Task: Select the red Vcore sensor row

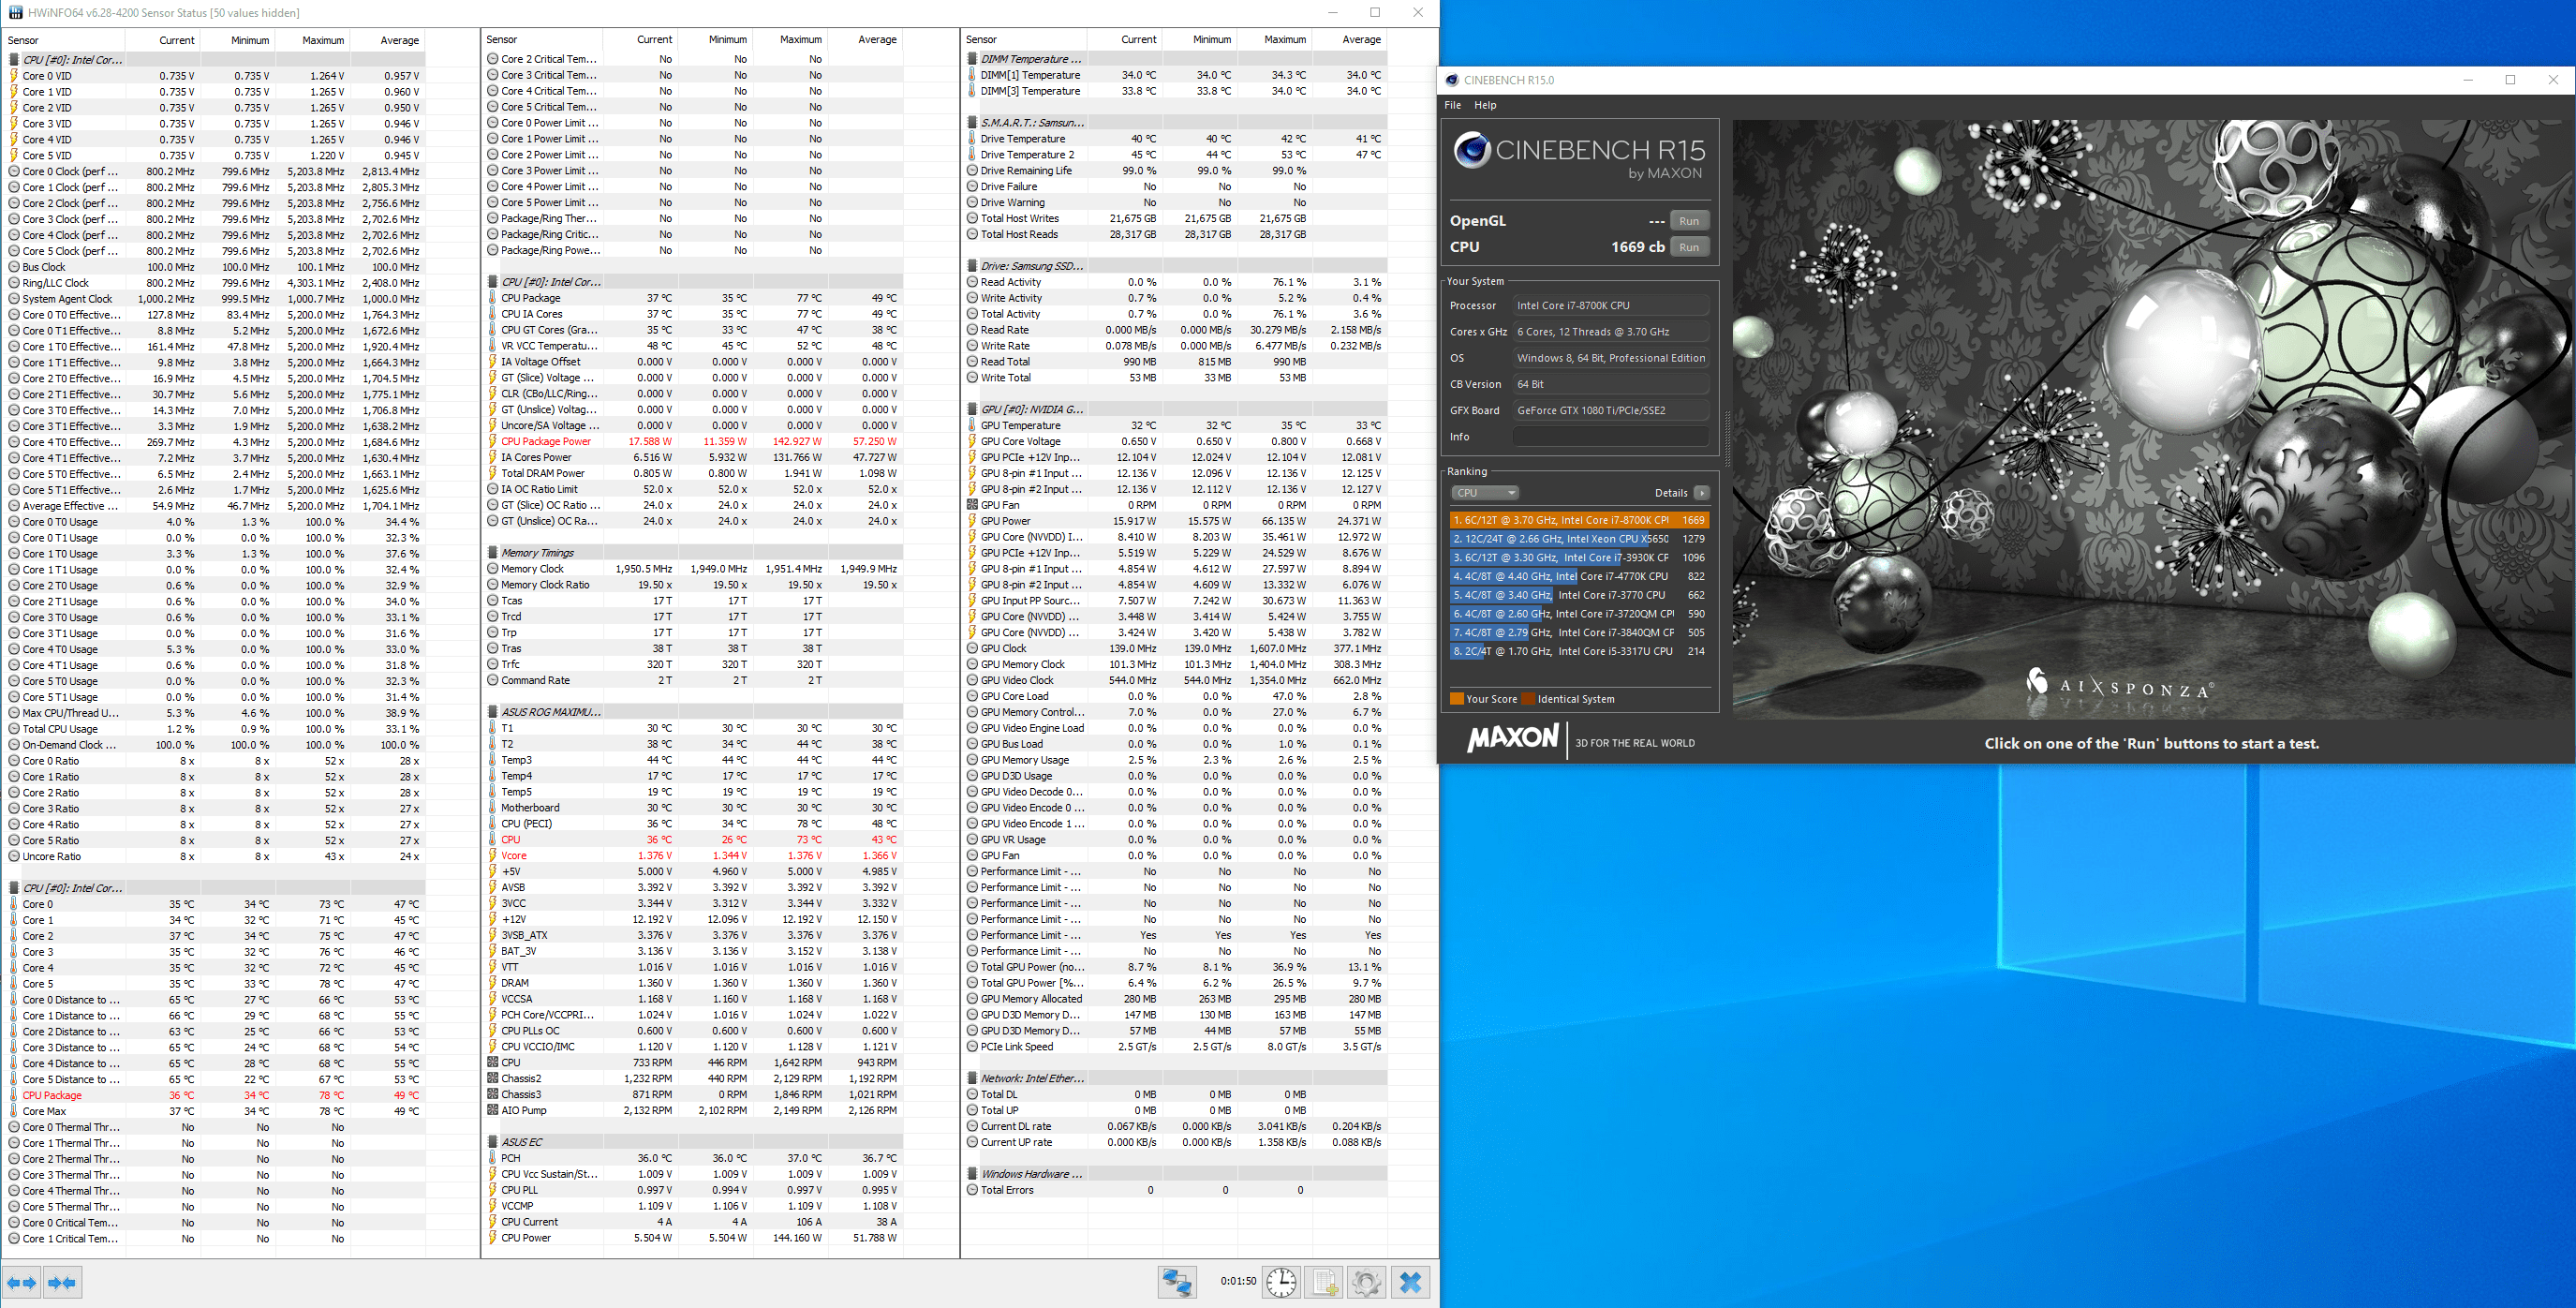Action: tap(693, 855)
